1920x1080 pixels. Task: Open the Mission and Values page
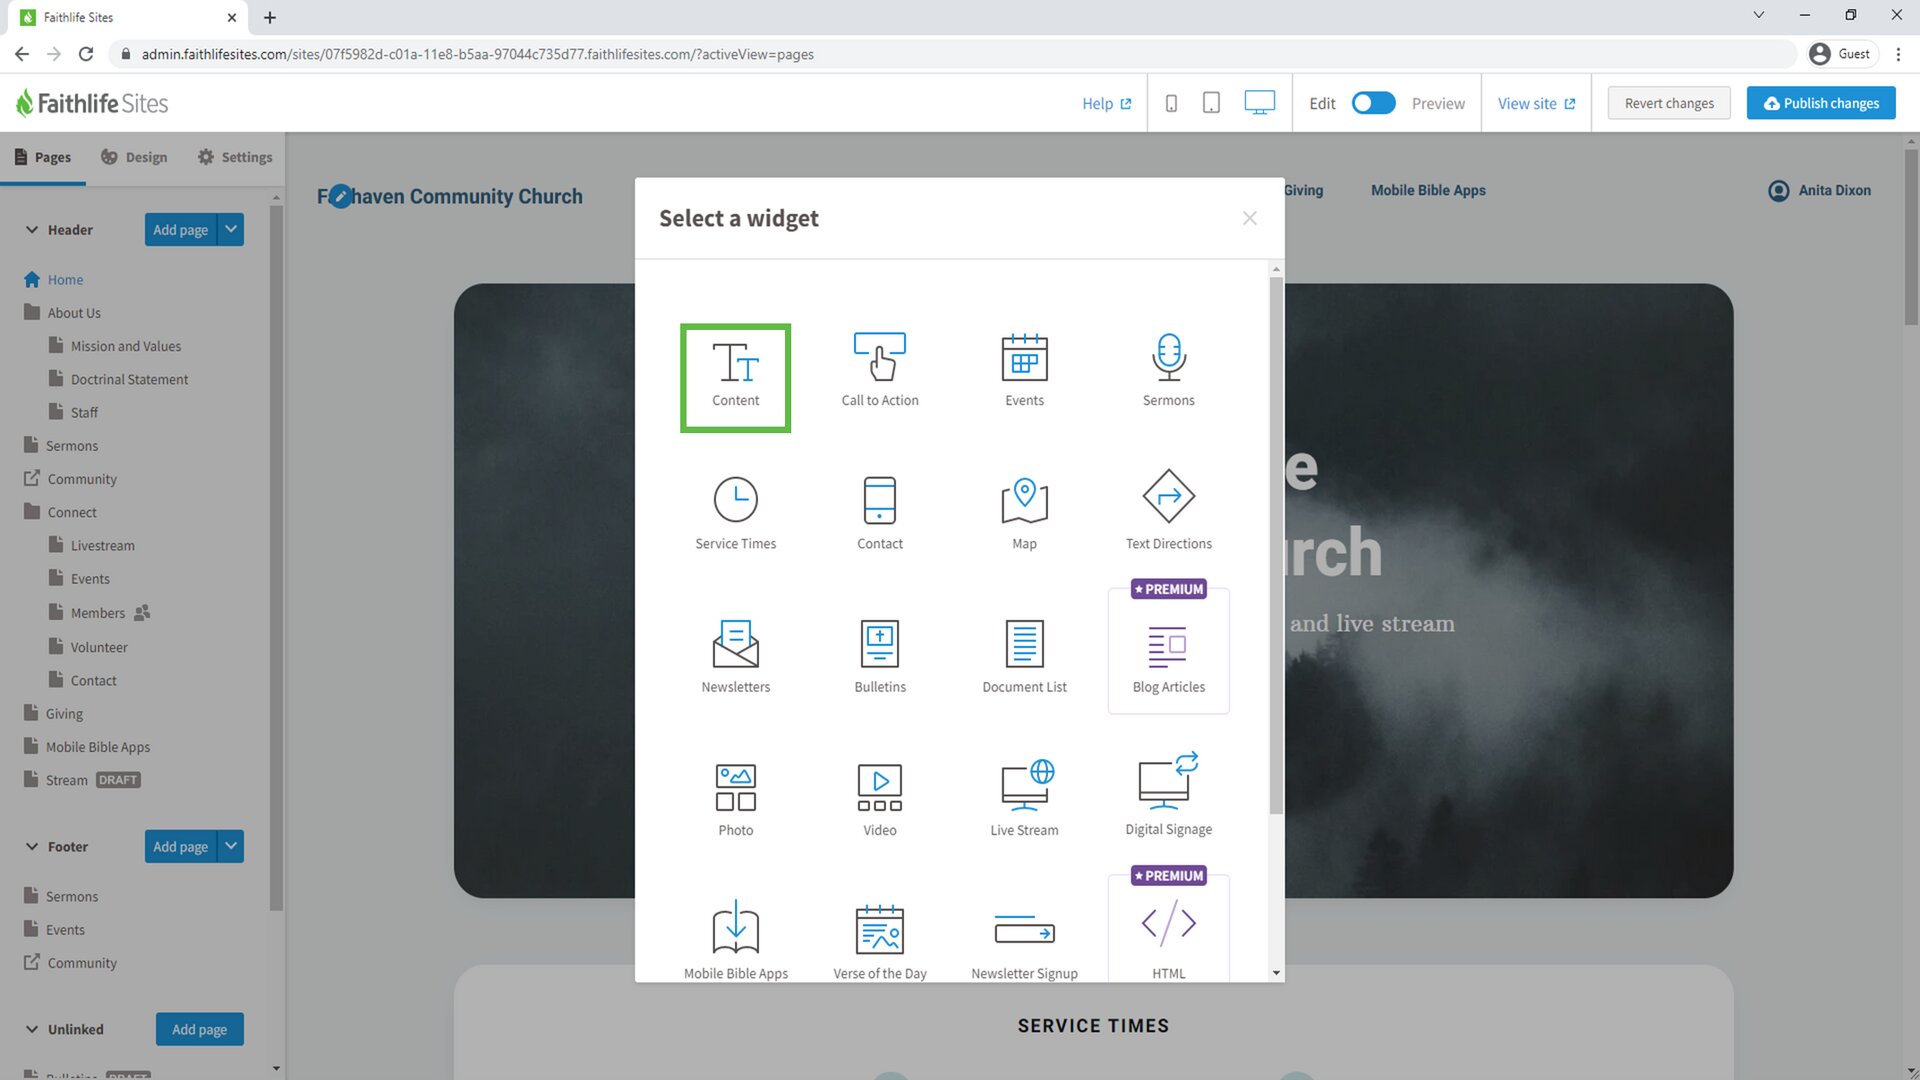point(115,346)
